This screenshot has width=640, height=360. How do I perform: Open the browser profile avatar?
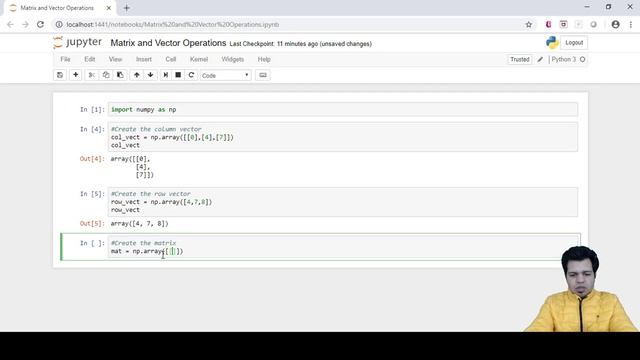point(616,24)
